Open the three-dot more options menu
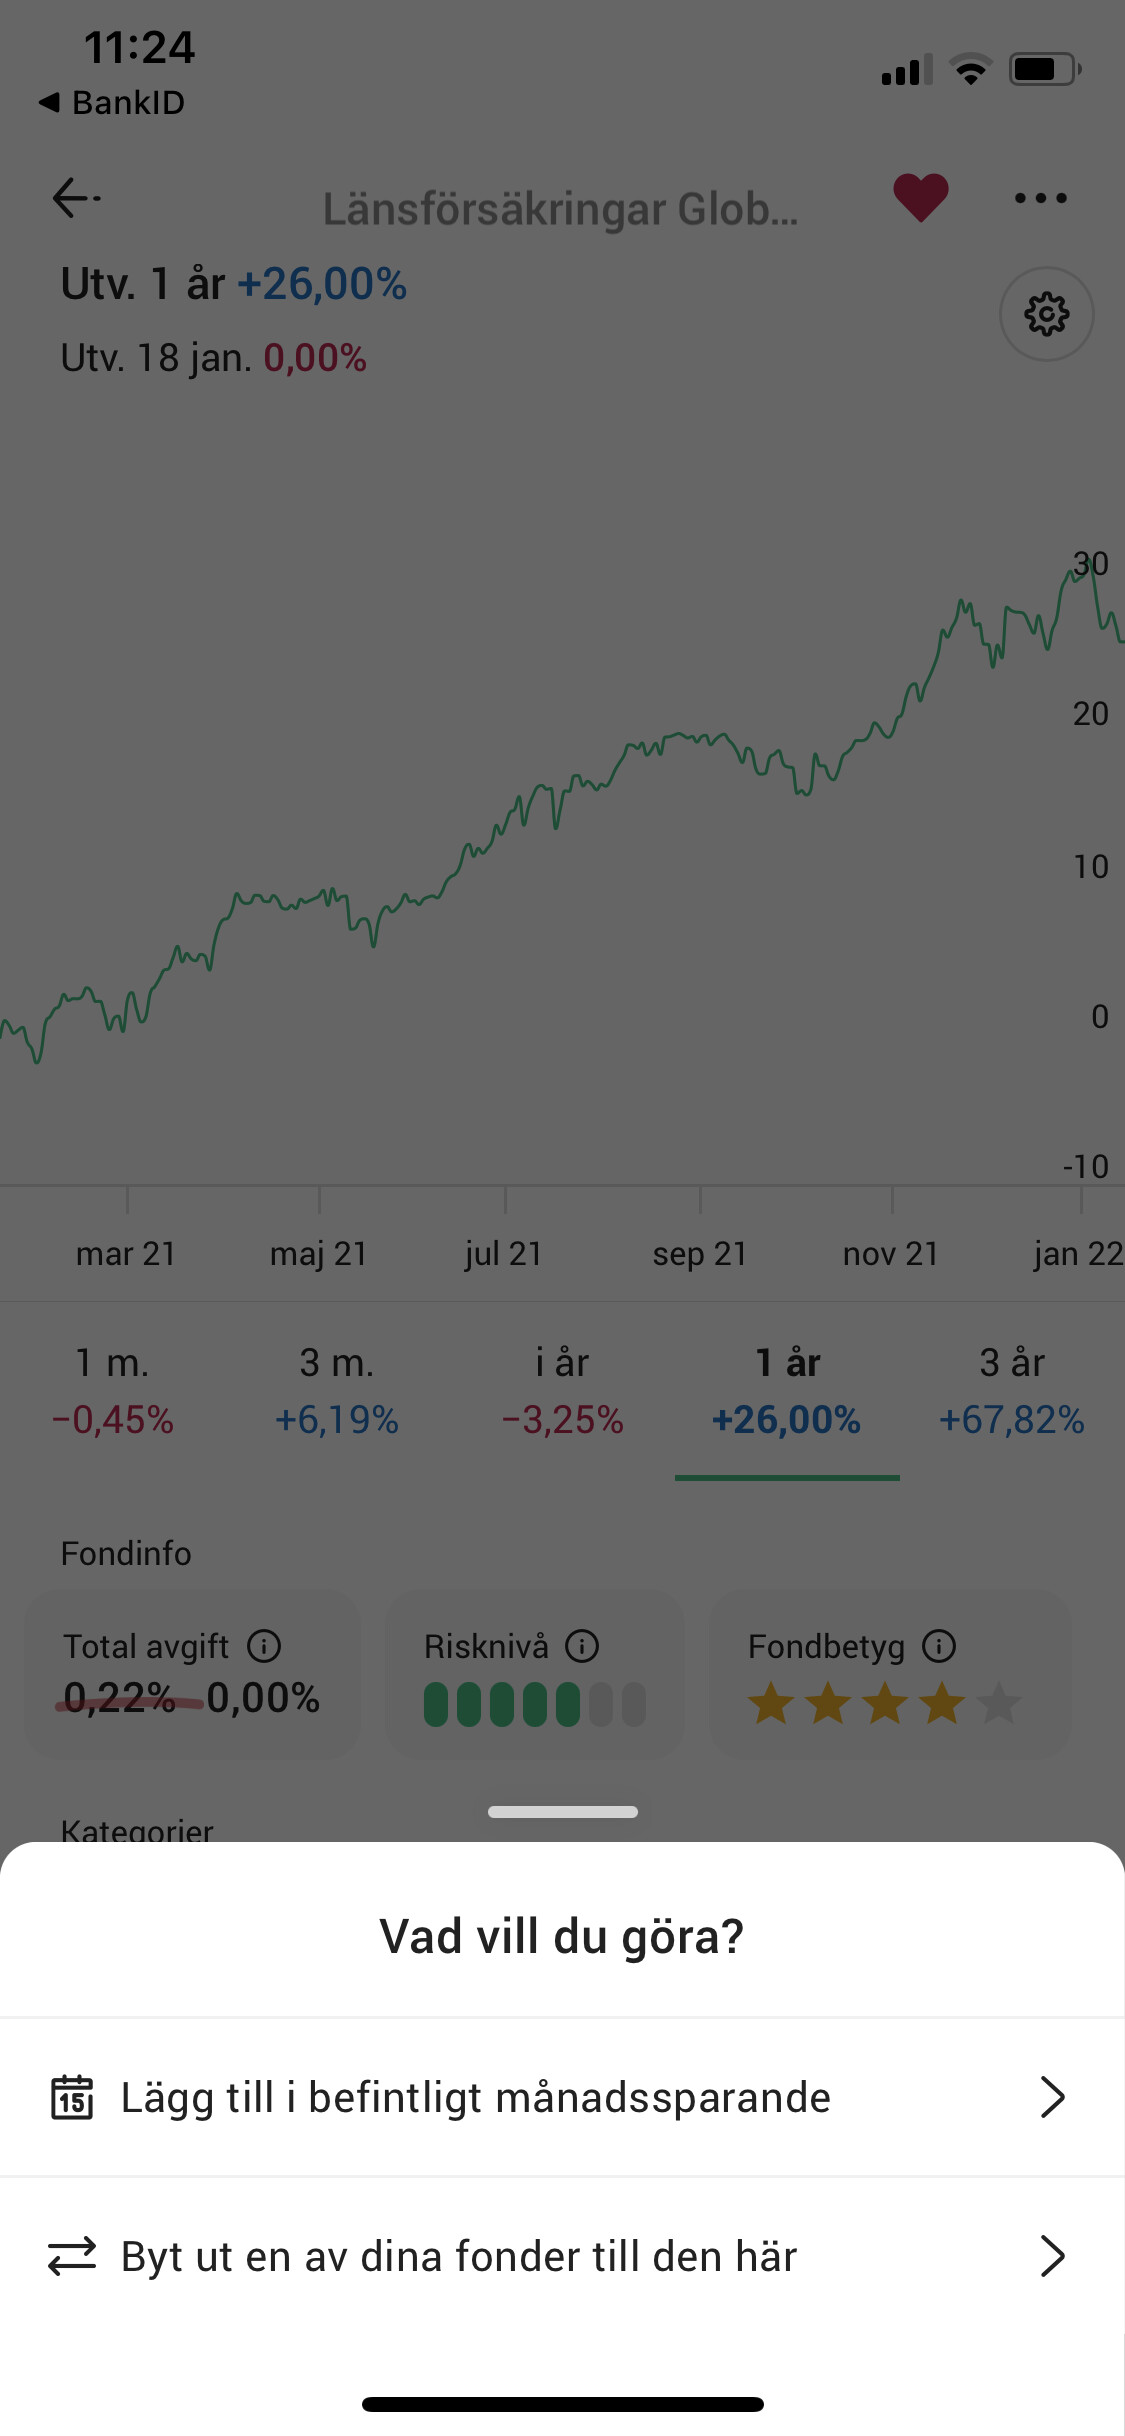Screen dimensions: 1125x2436 click(1040, 198)
